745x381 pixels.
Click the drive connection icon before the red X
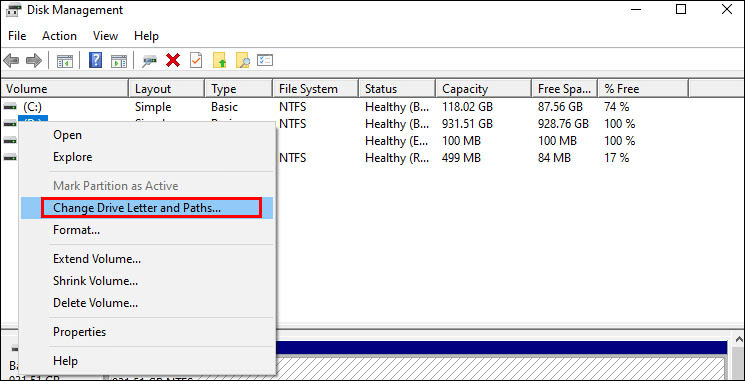[150, 61]
